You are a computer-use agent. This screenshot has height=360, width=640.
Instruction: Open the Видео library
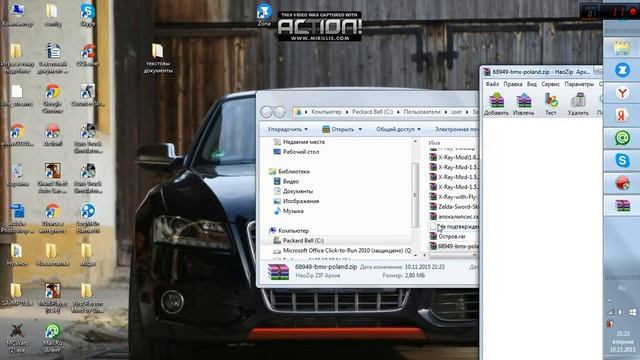click(286, 181)
